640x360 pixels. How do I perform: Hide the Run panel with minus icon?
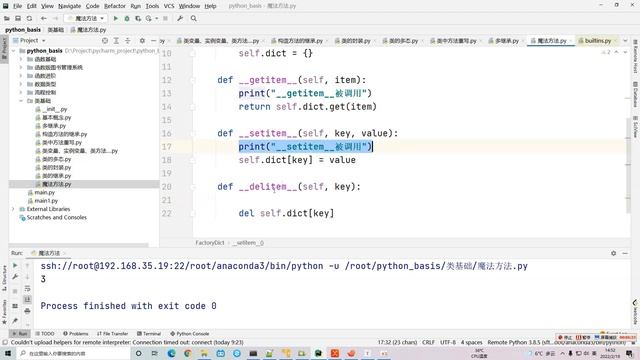point(625,253)
